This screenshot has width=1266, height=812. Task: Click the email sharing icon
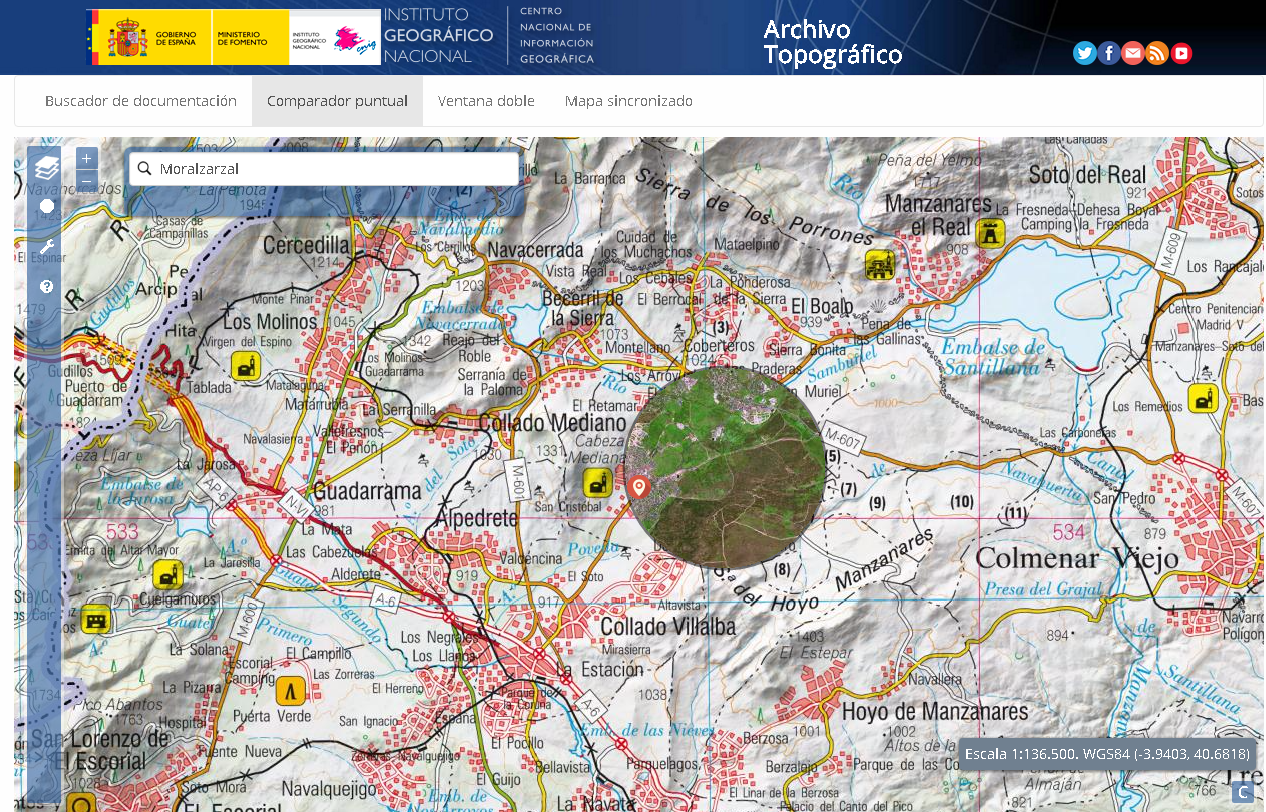point(1133,53)
